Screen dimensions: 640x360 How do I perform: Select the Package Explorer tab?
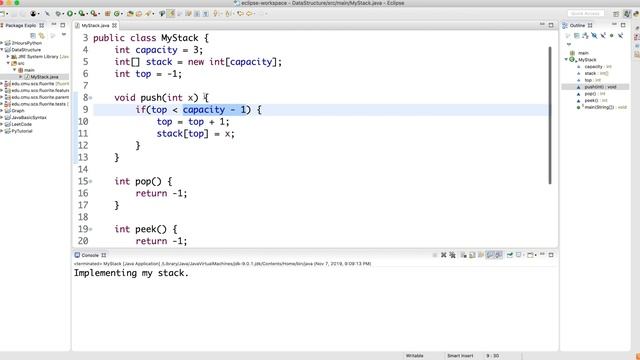pos(20,25)
